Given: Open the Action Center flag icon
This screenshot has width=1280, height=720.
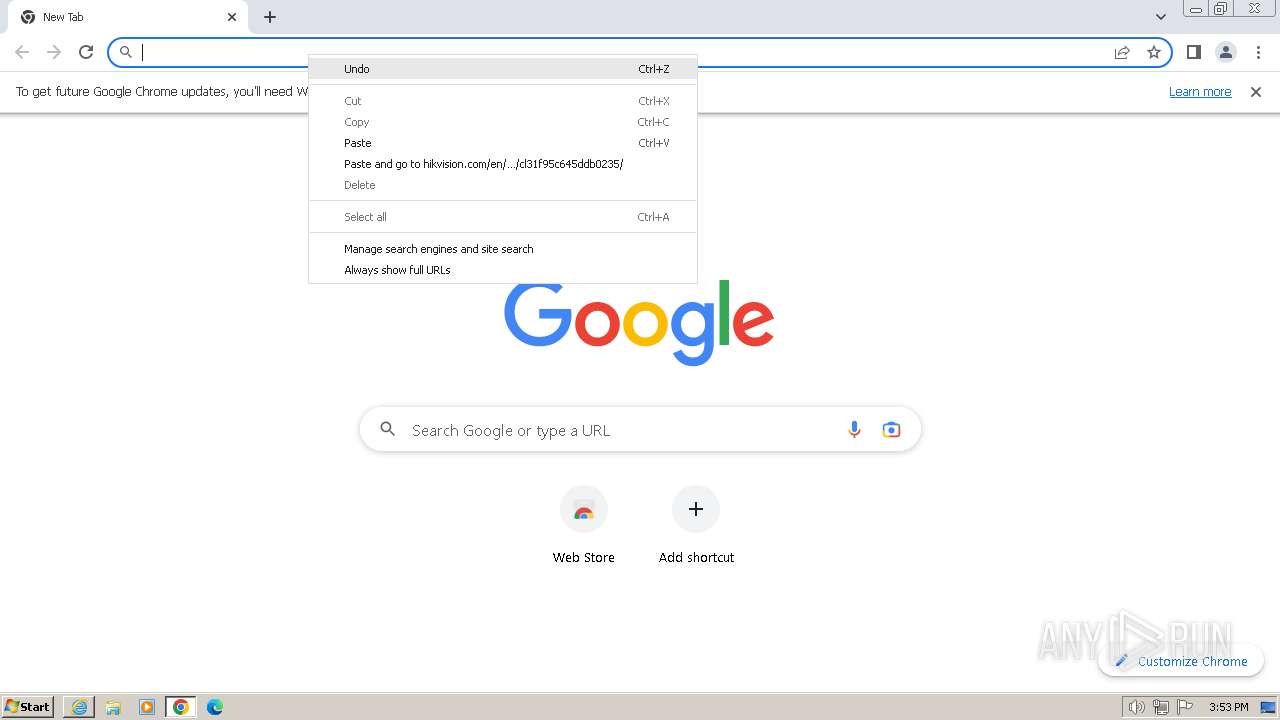Looking at the screenshot, I should [1185, 707].
